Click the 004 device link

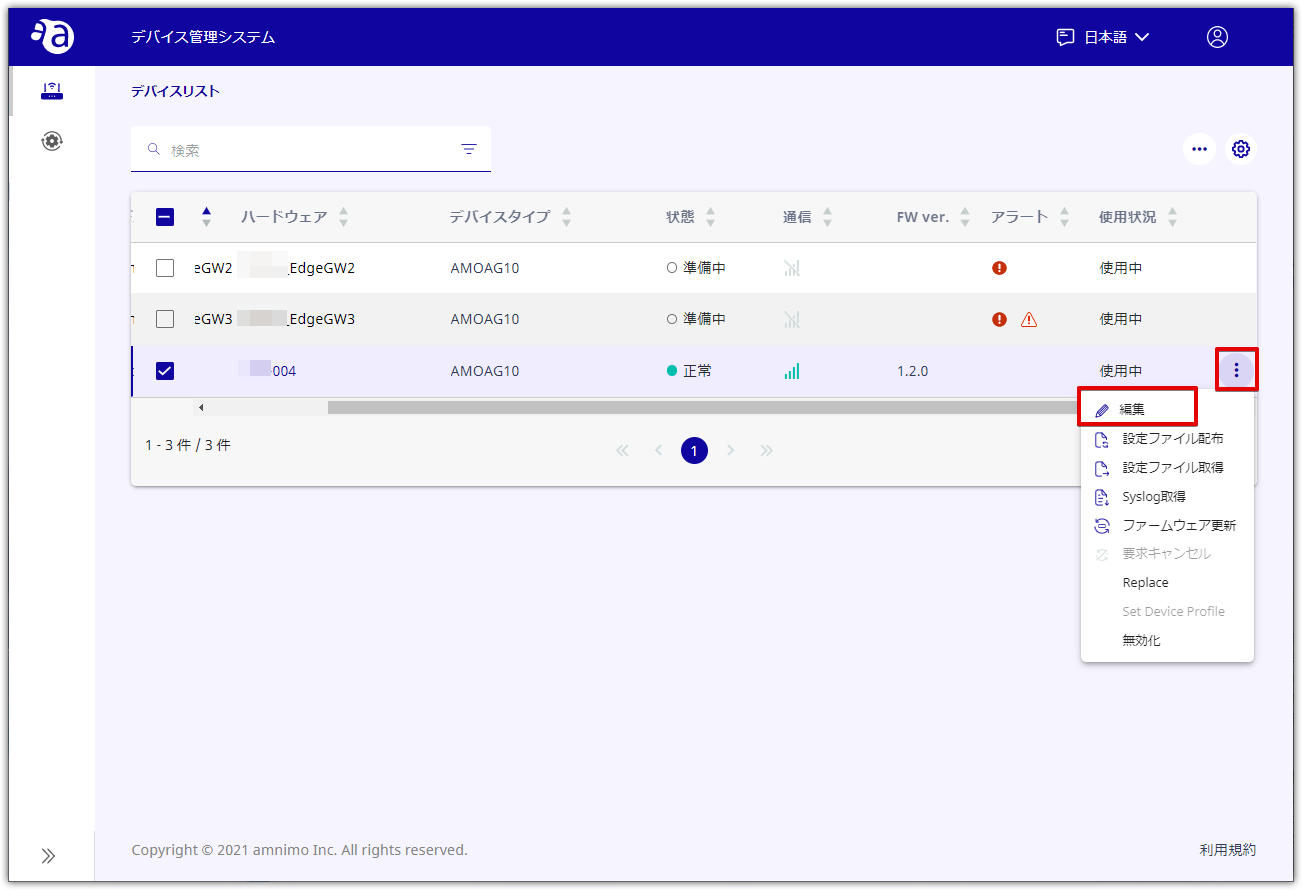pos(268,371)
